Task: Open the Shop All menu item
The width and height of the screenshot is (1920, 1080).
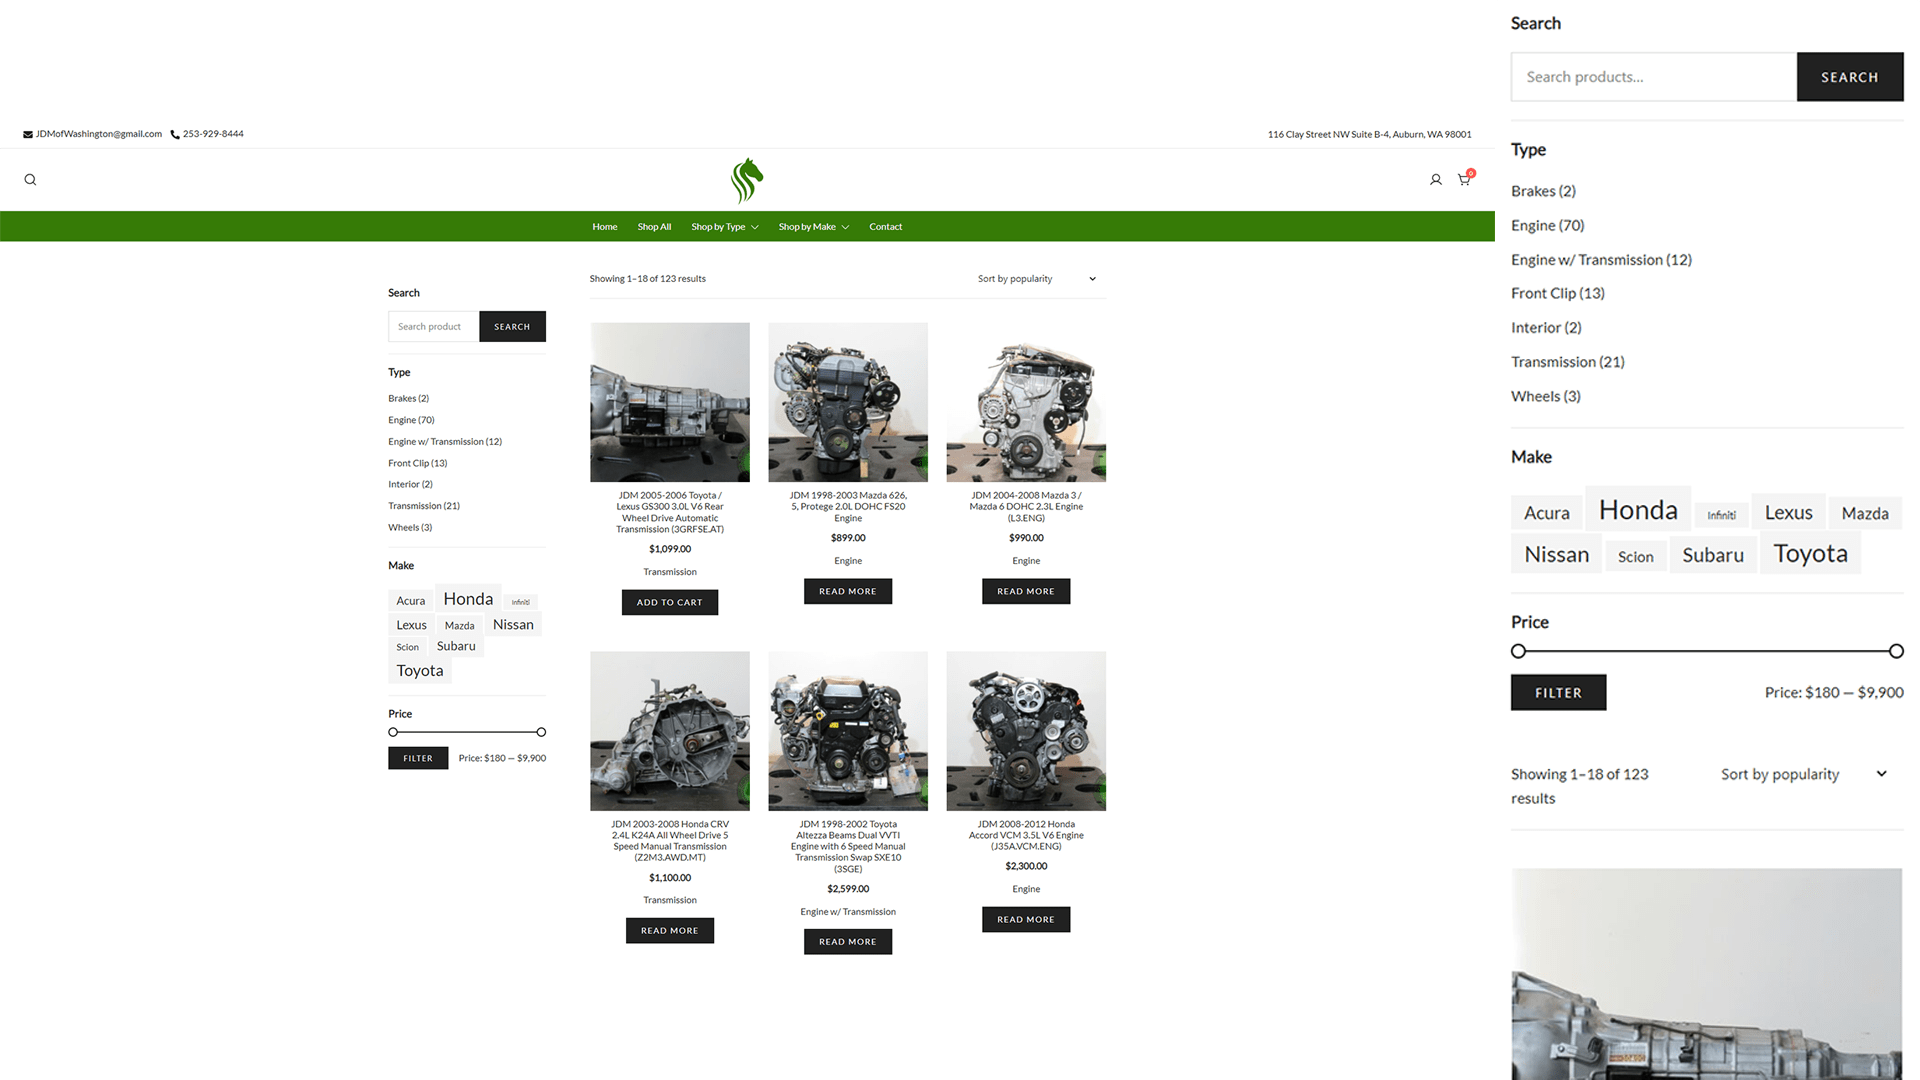Action: 654,227
